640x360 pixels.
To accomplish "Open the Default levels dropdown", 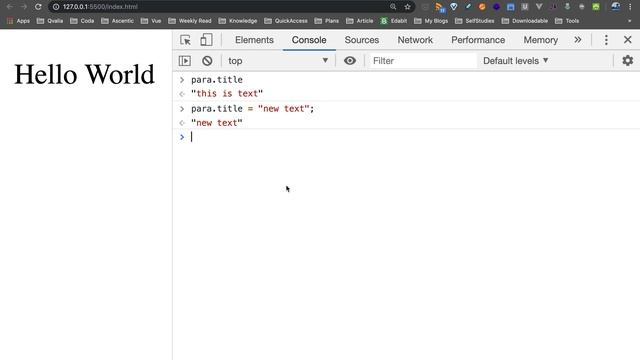I will point(516,61).
